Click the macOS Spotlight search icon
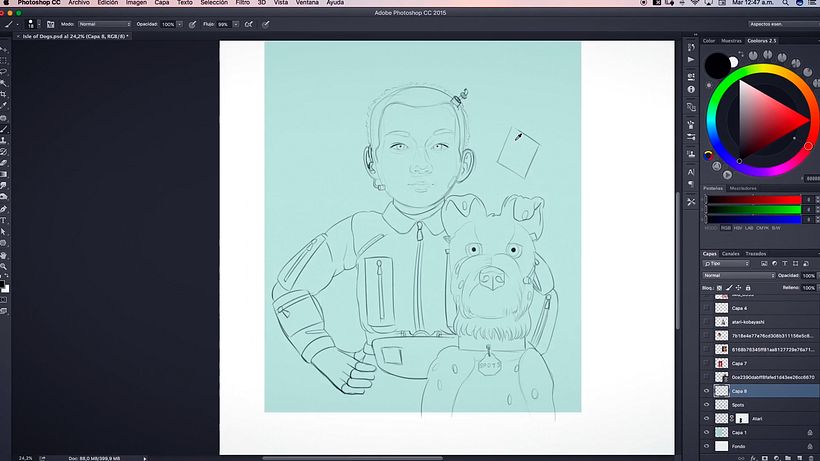The height and width of the screenshot is (461, 820). (x=785, y=3)
